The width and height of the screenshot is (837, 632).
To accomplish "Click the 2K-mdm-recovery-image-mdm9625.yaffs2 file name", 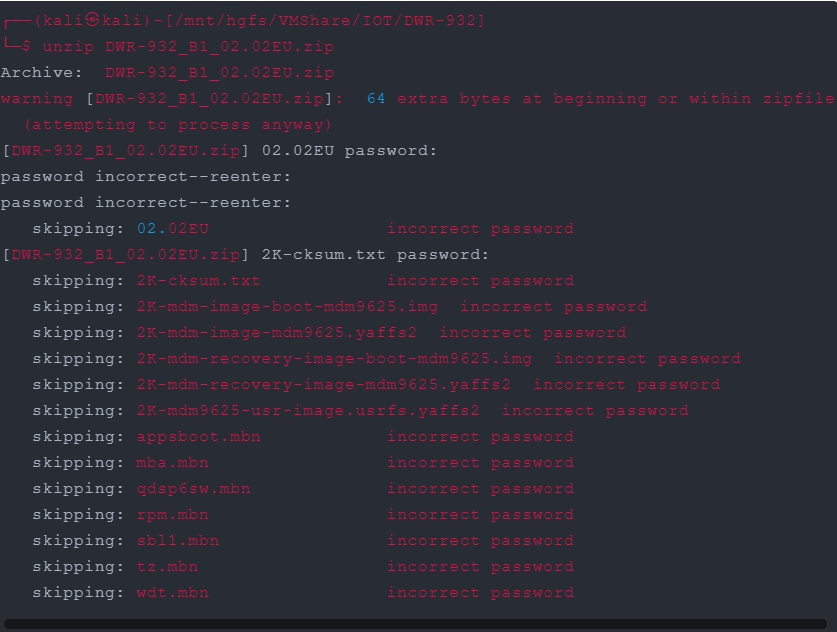I will pyautogui.click(x=323, y=385).
